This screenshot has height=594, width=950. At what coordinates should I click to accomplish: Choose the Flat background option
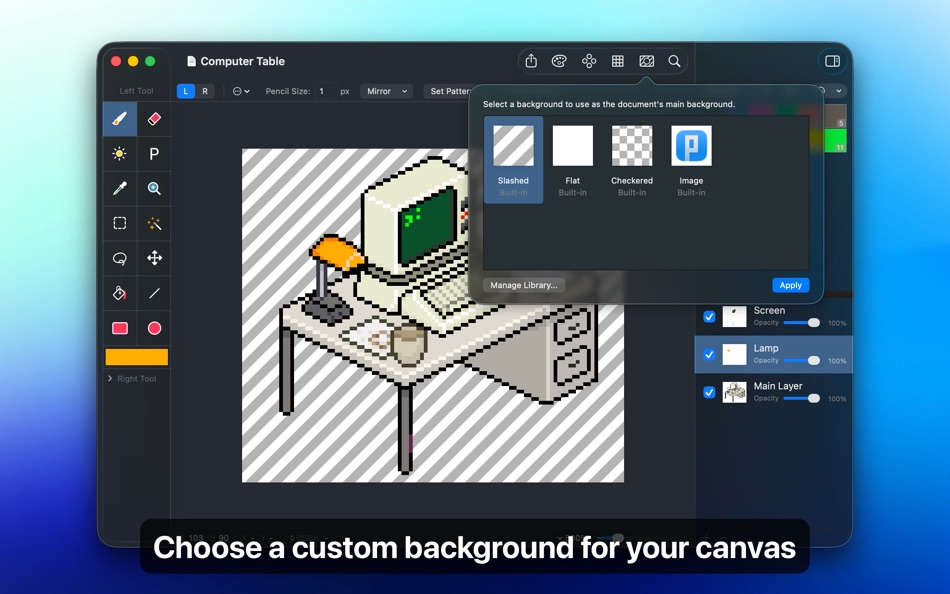click(x=573, y=160)
